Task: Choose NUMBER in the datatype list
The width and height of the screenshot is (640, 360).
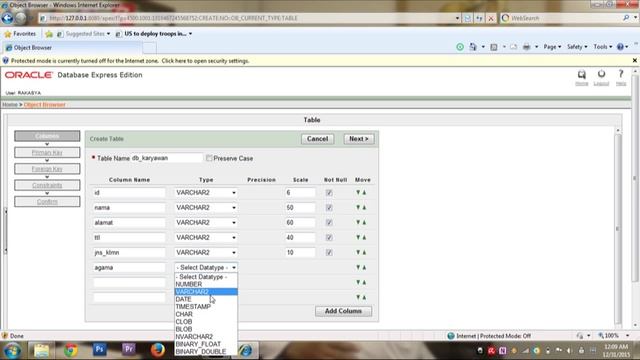Action: 206,284
